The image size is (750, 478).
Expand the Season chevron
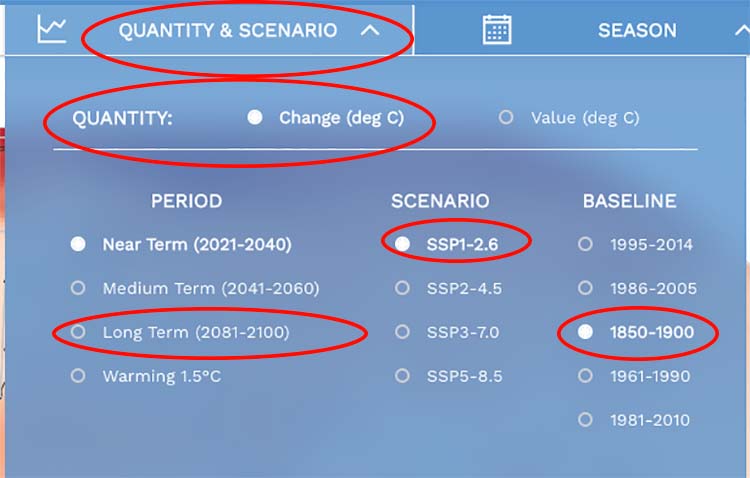740,30
